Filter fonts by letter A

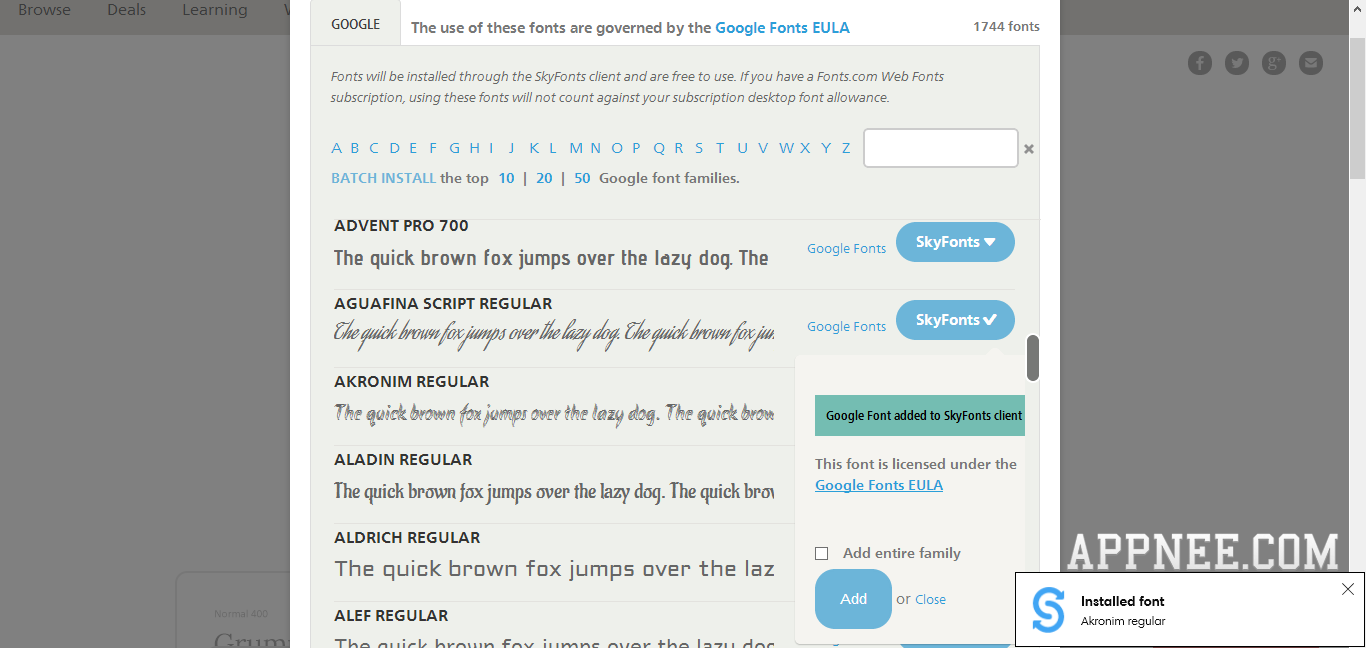[x=337, y=148]
